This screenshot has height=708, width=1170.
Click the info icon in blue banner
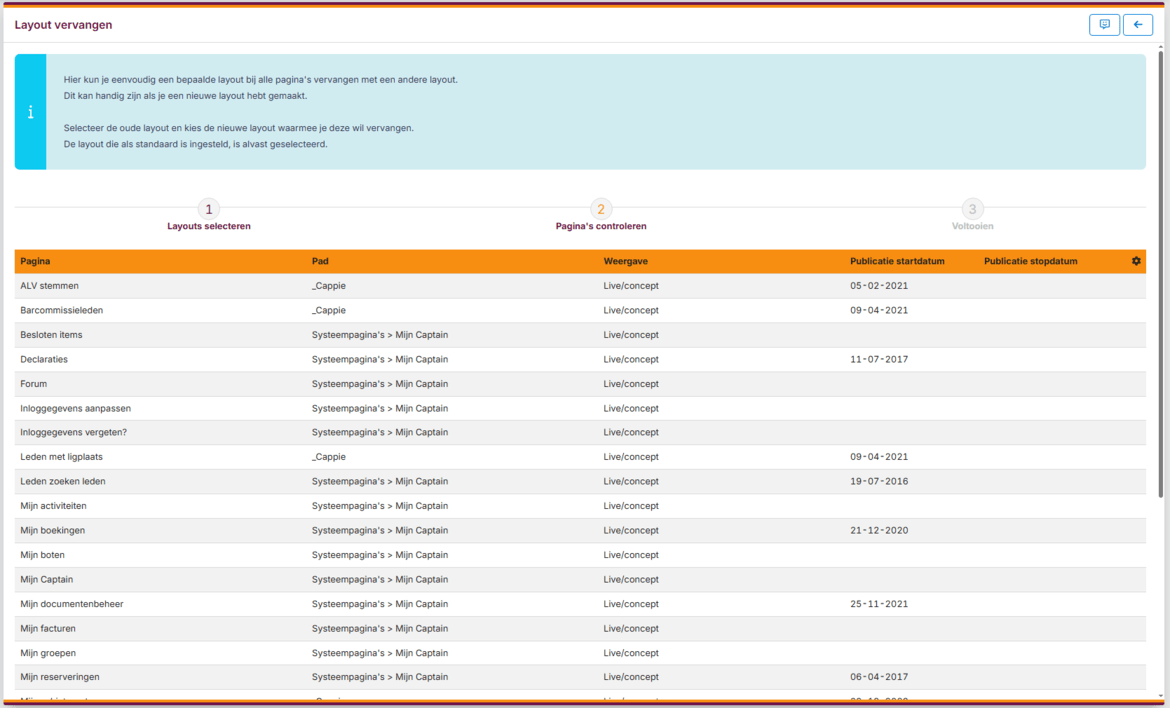(30, 112)
